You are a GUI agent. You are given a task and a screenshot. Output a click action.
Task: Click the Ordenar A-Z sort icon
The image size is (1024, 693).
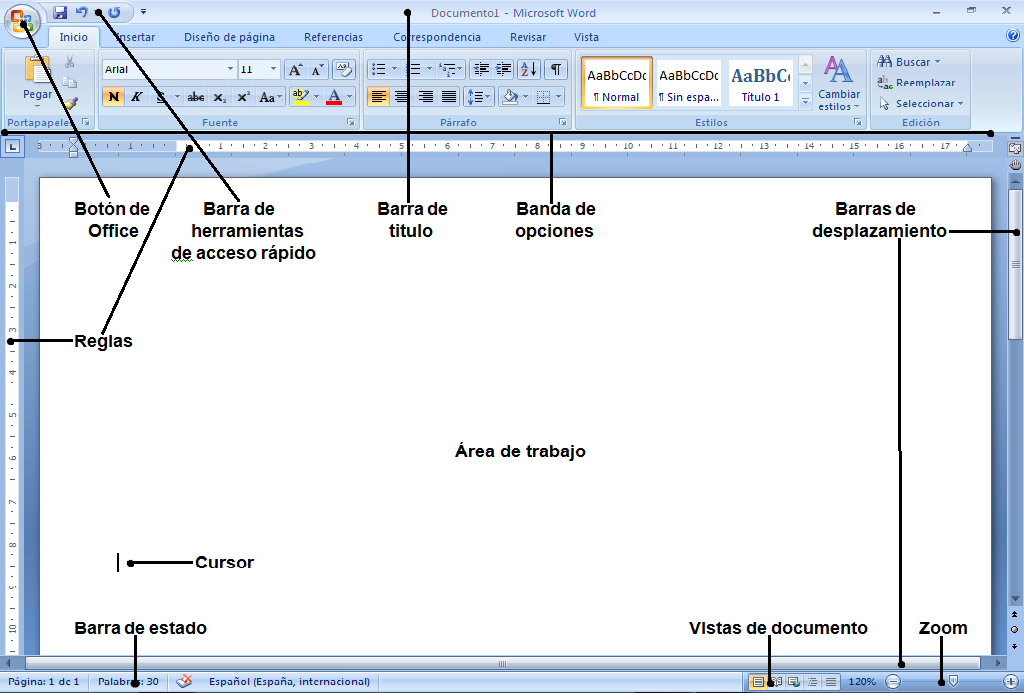(529, 68)
